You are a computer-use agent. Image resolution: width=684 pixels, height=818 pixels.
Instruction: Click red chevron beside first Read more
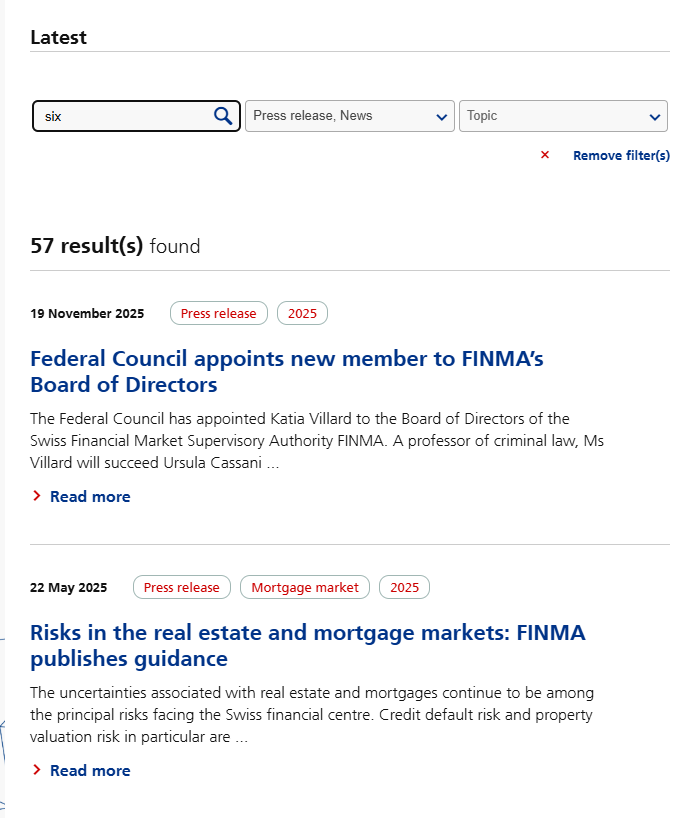[37, 496]
